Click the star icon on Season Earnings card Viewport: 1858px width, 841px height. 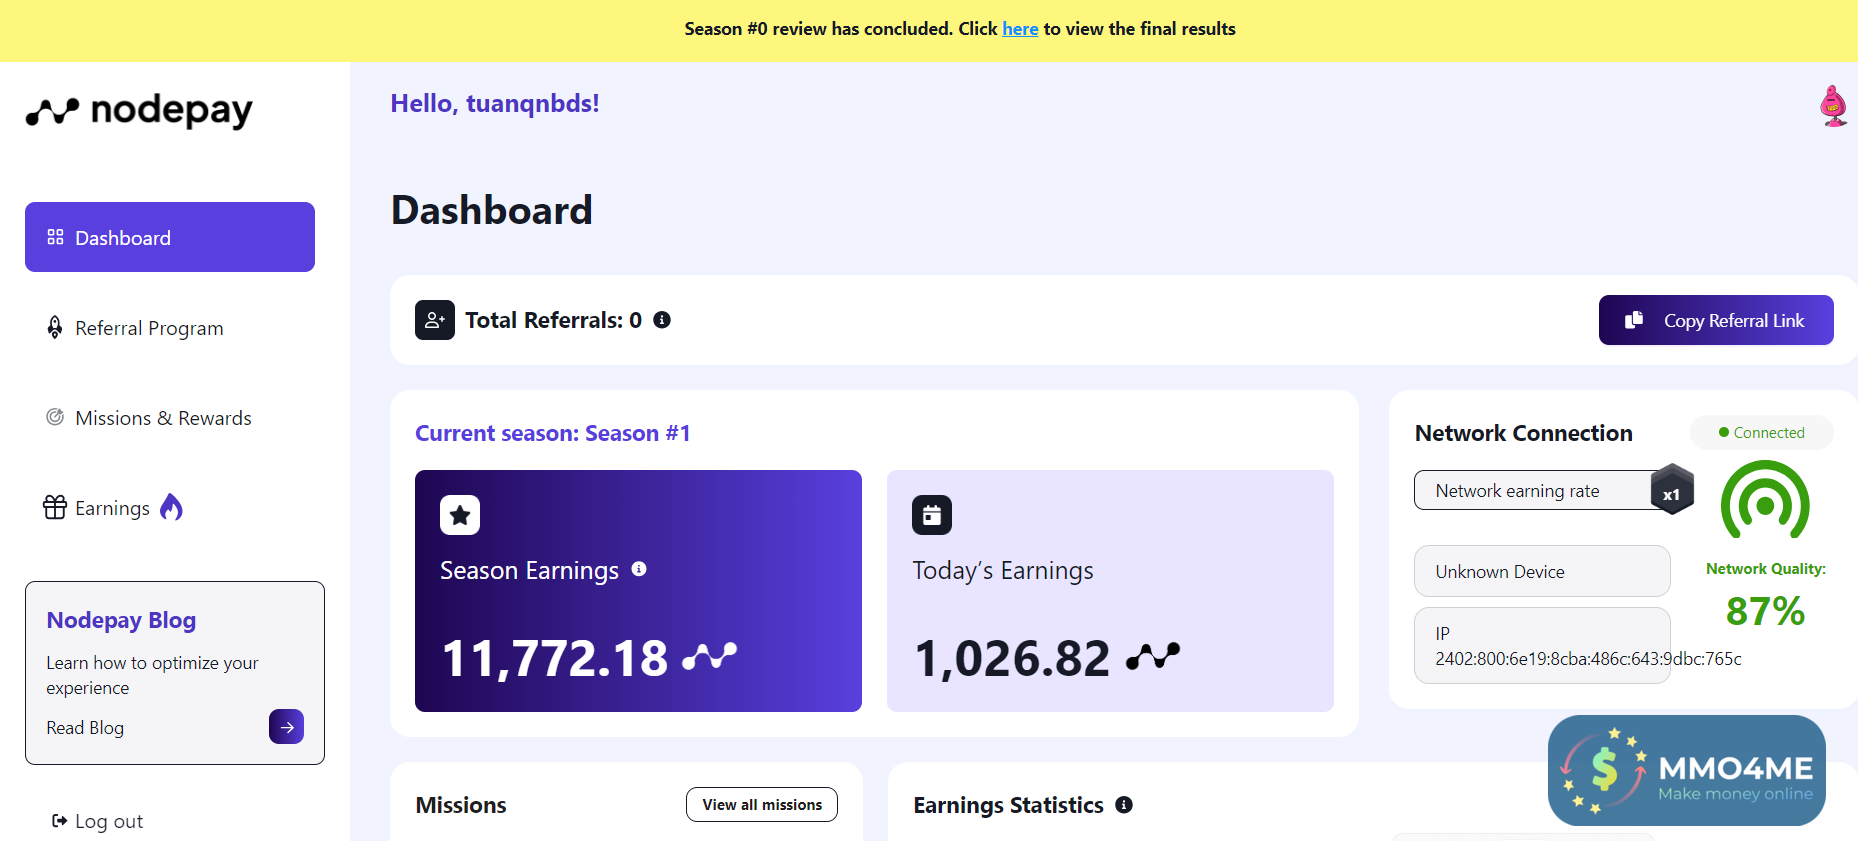460,515
